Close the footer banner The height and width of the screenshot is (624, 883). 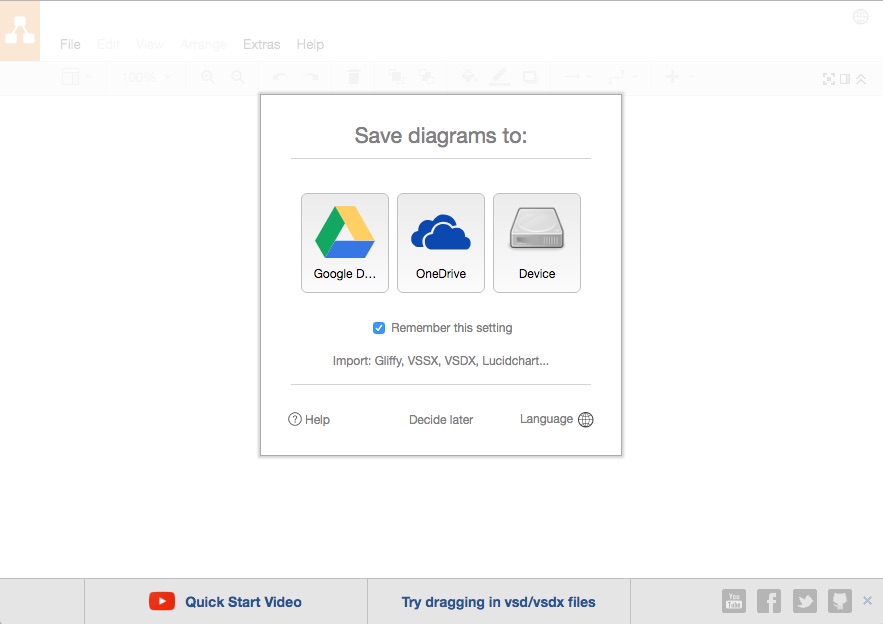(867, 600)
